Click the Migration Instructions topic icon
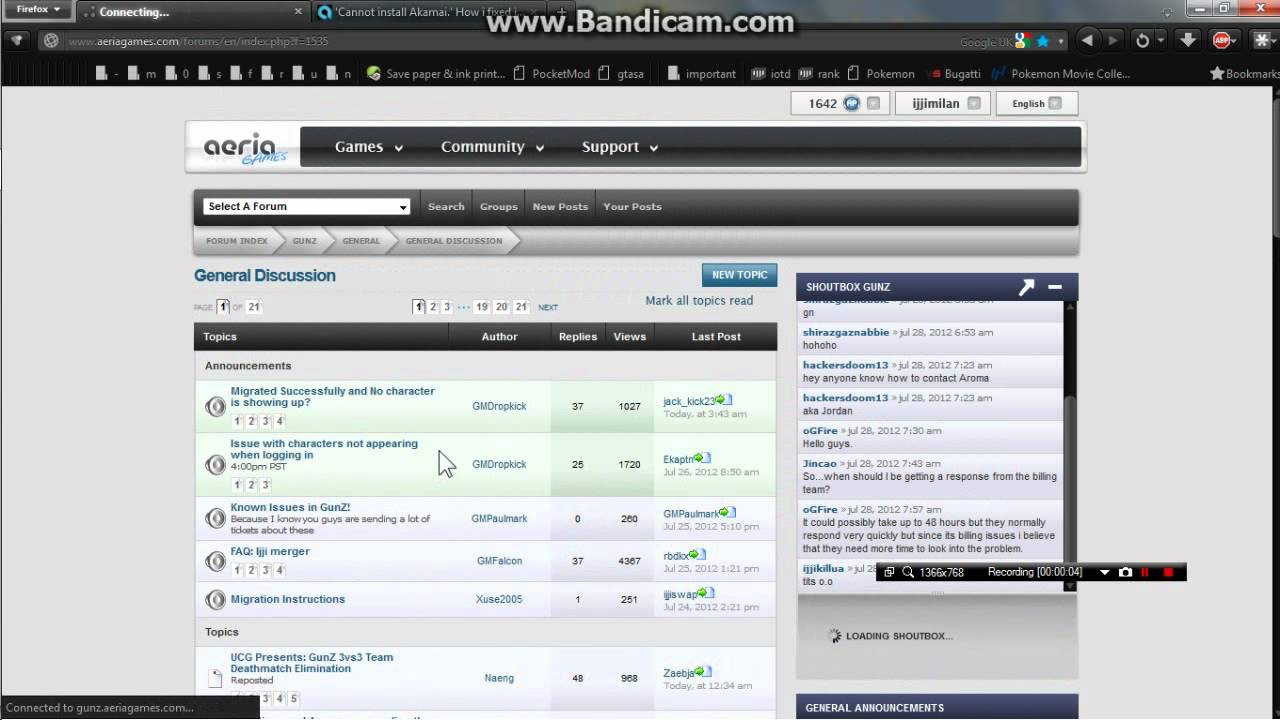The width and height of the screenshot is (1280, 720). point(215,599)
